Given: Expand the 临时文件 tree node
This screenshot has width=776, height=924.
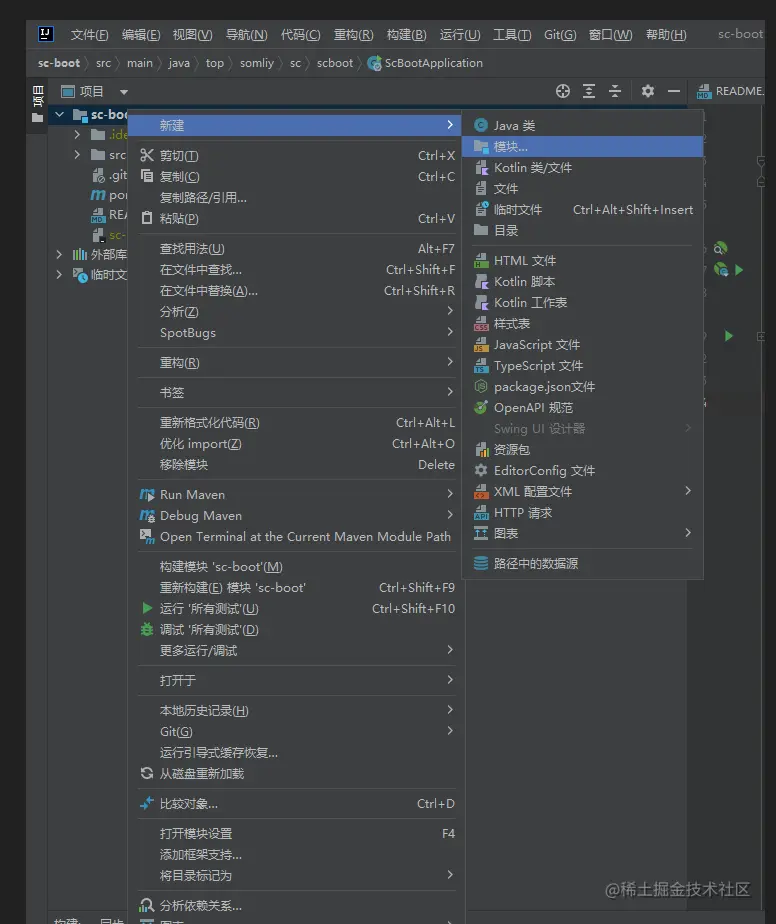Looking at the screenshot, I should (58, 274).
